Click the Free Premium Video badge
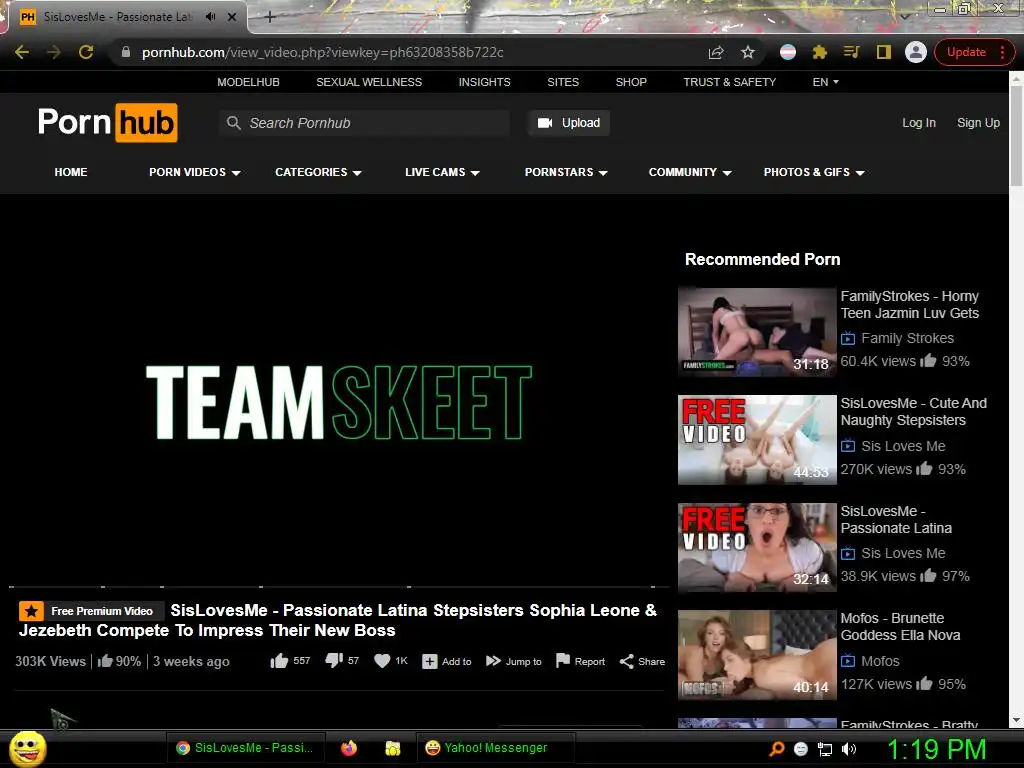This screenshot has height=768, width=1024. [x=91, y=611]
